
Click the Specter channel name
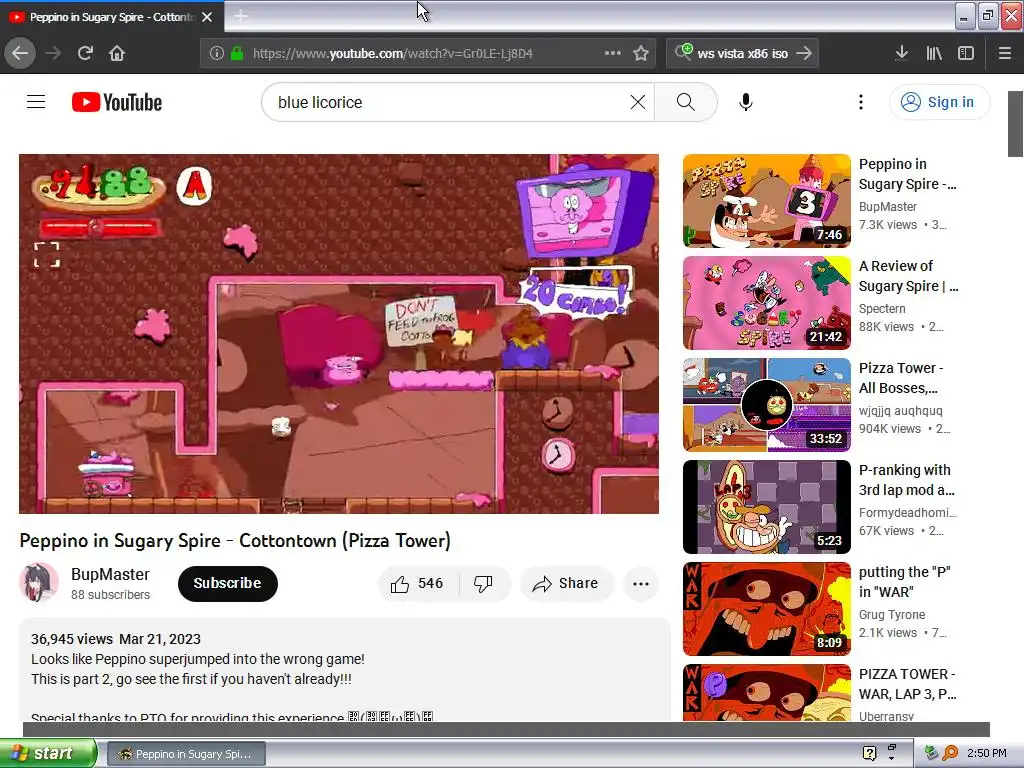tap(882, 308)
